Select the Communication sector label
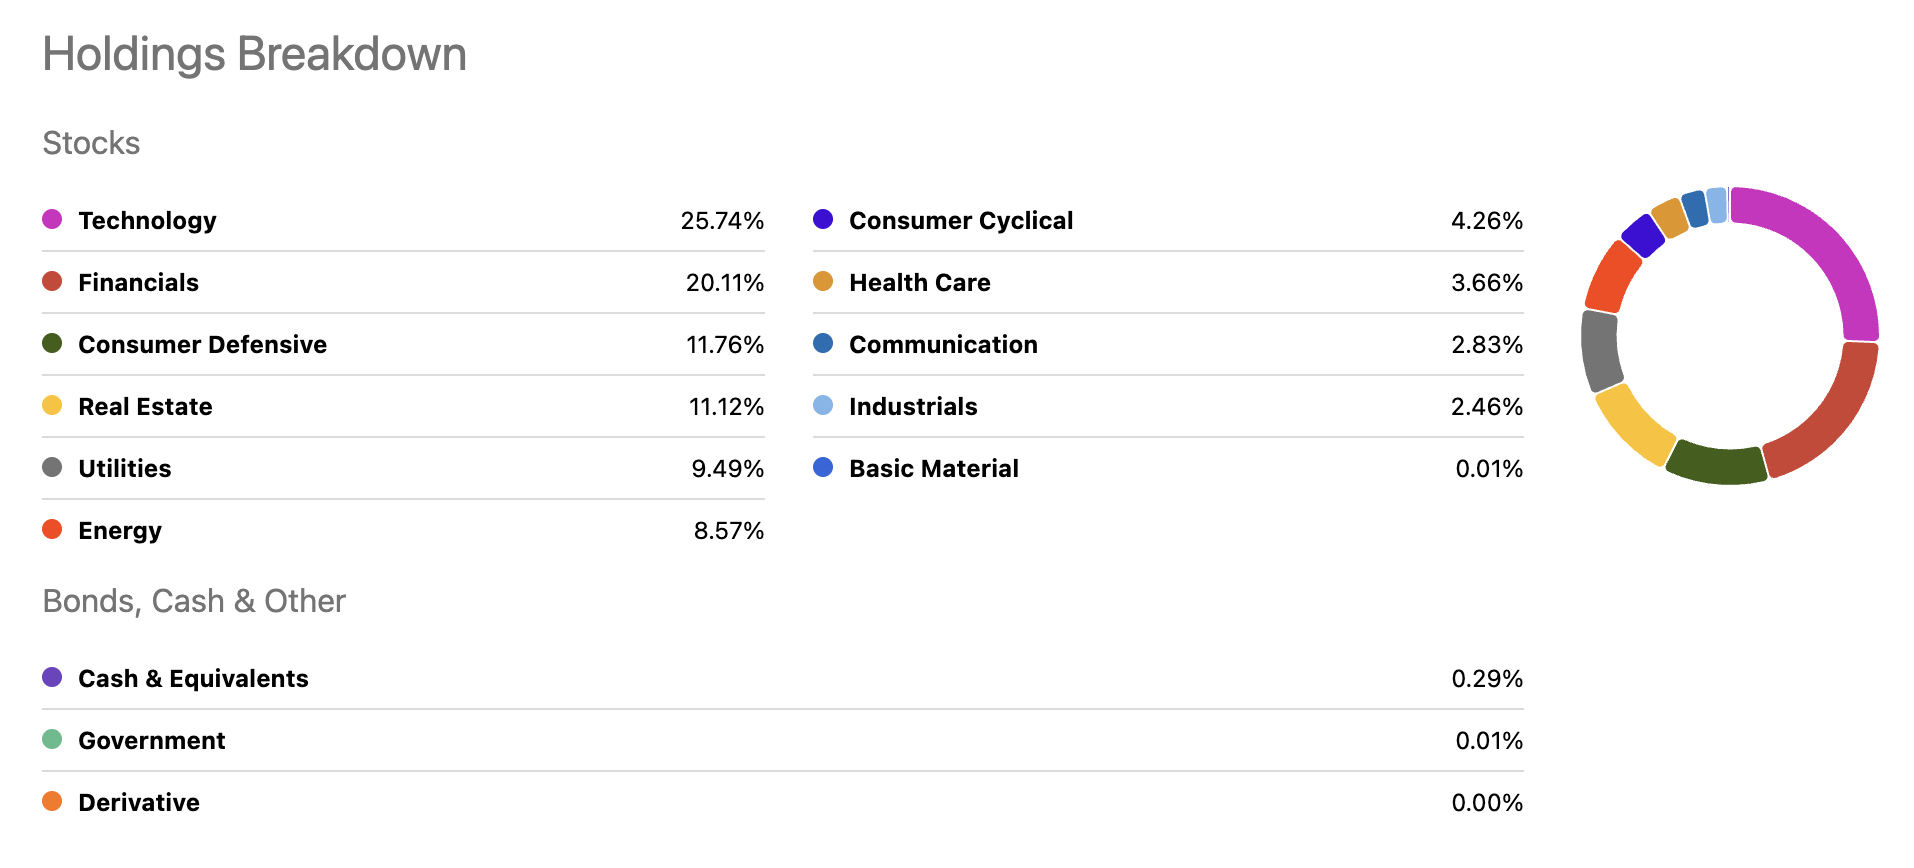The height and width of the screenshot is (868, 1914). pos(943,345)
